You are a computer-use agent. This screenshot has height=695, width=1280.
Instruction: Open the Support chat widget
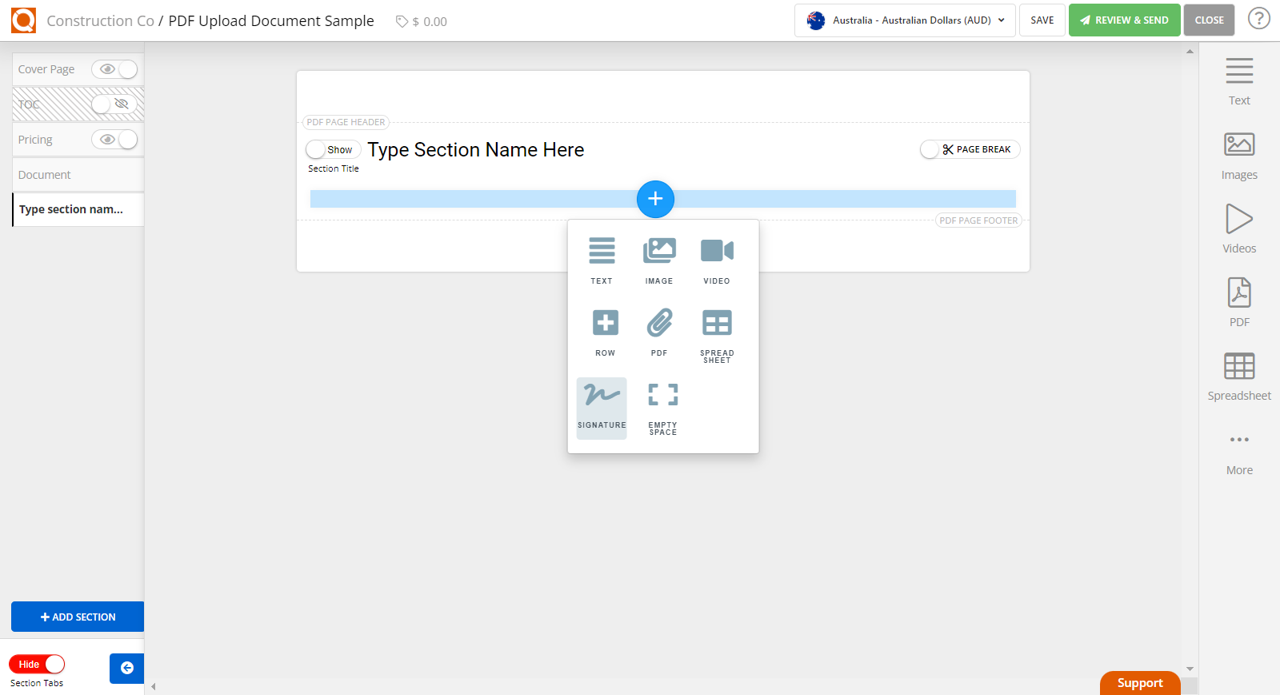pos(1139,682)
